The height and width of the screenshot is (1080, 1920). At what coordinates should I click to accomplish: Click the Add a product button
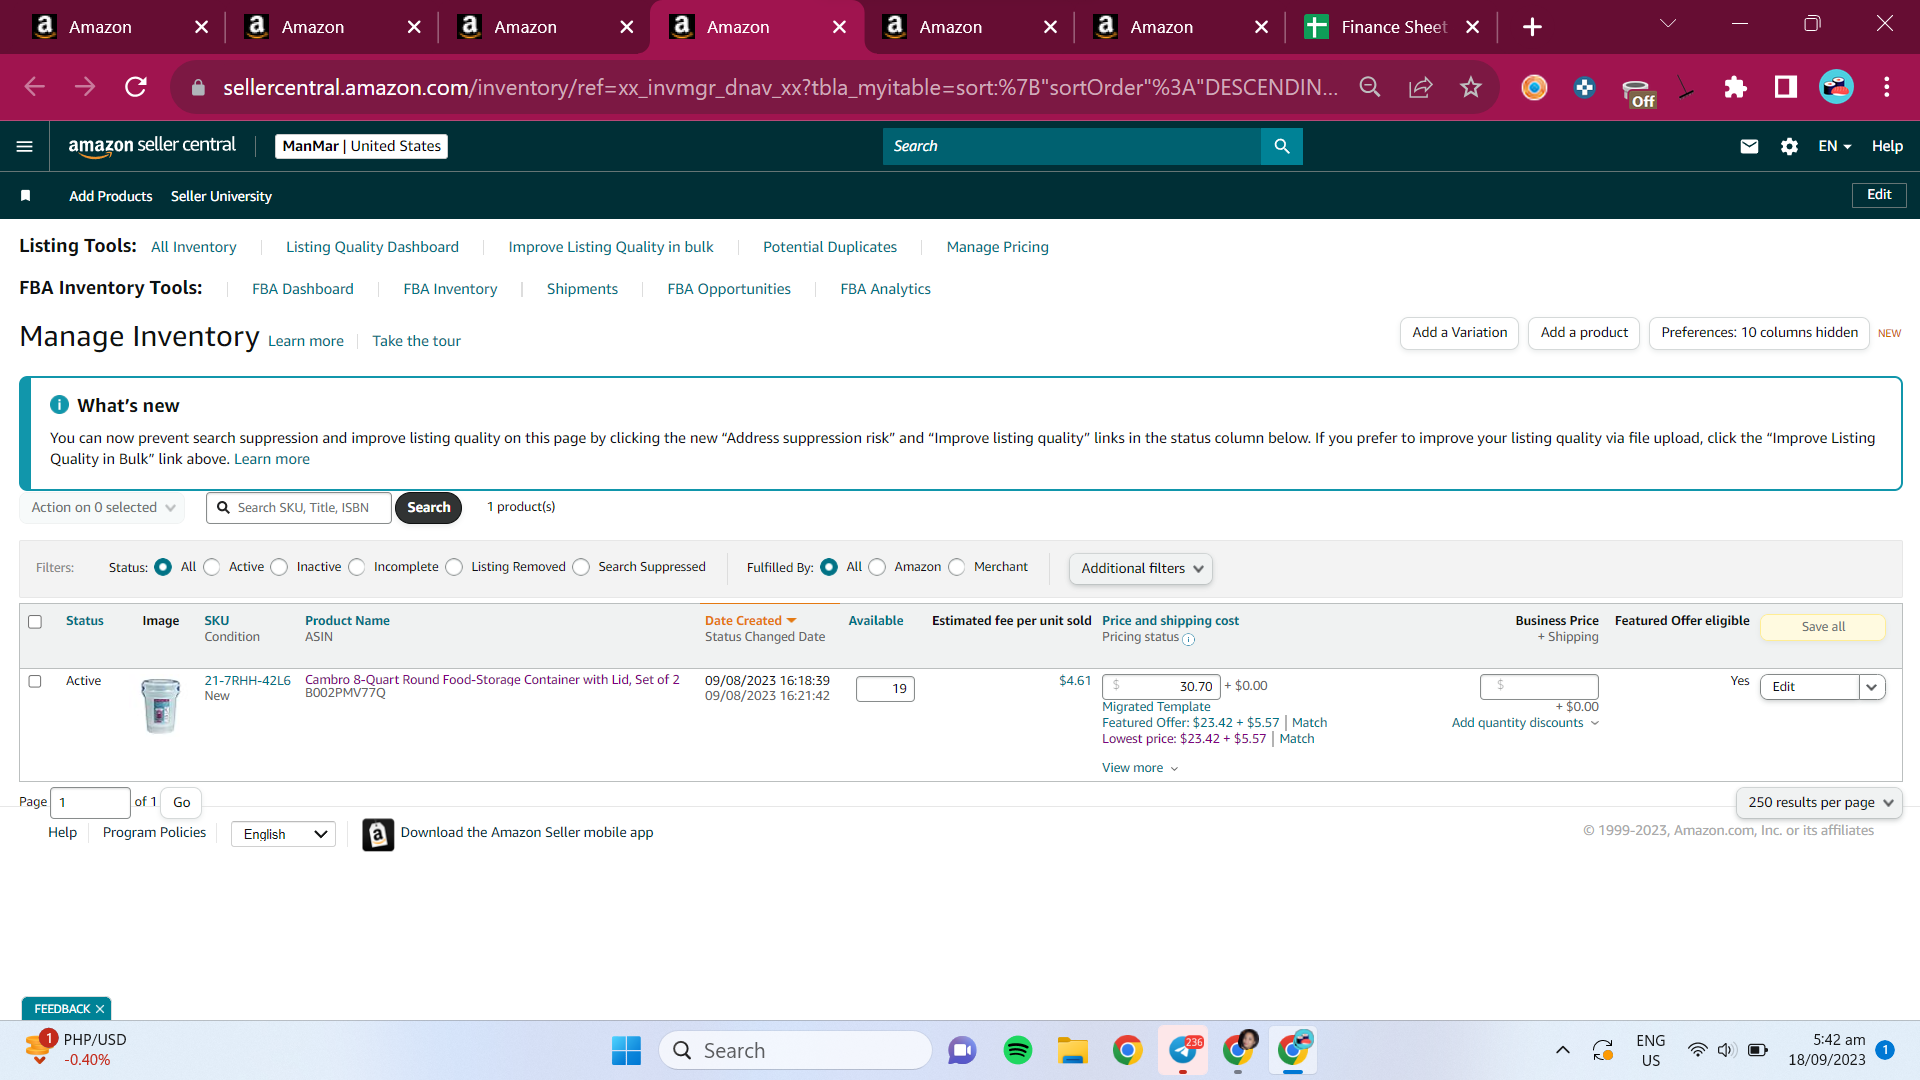1584,333
